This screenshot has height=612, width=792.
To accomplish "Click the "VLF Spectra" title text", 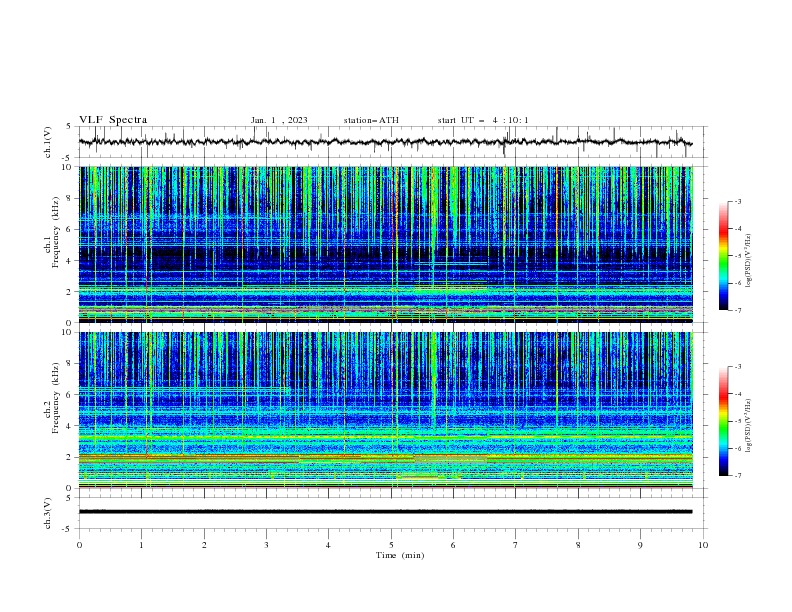I will click(113, 120).
